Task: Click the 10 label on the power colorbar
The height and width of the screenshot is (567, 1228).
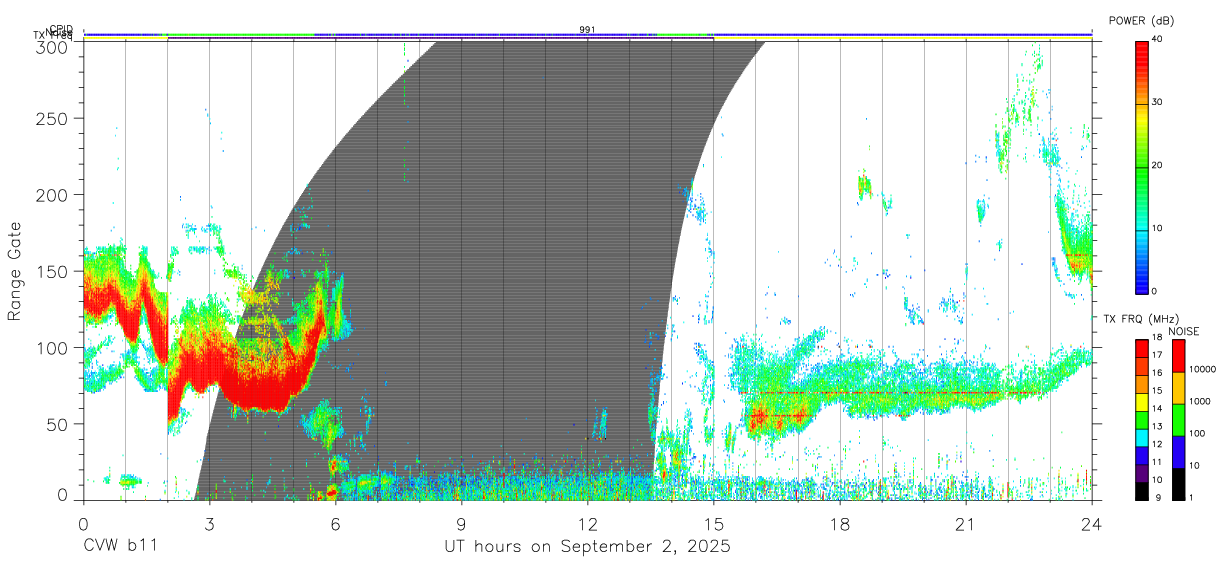Action: [1157, 228]
